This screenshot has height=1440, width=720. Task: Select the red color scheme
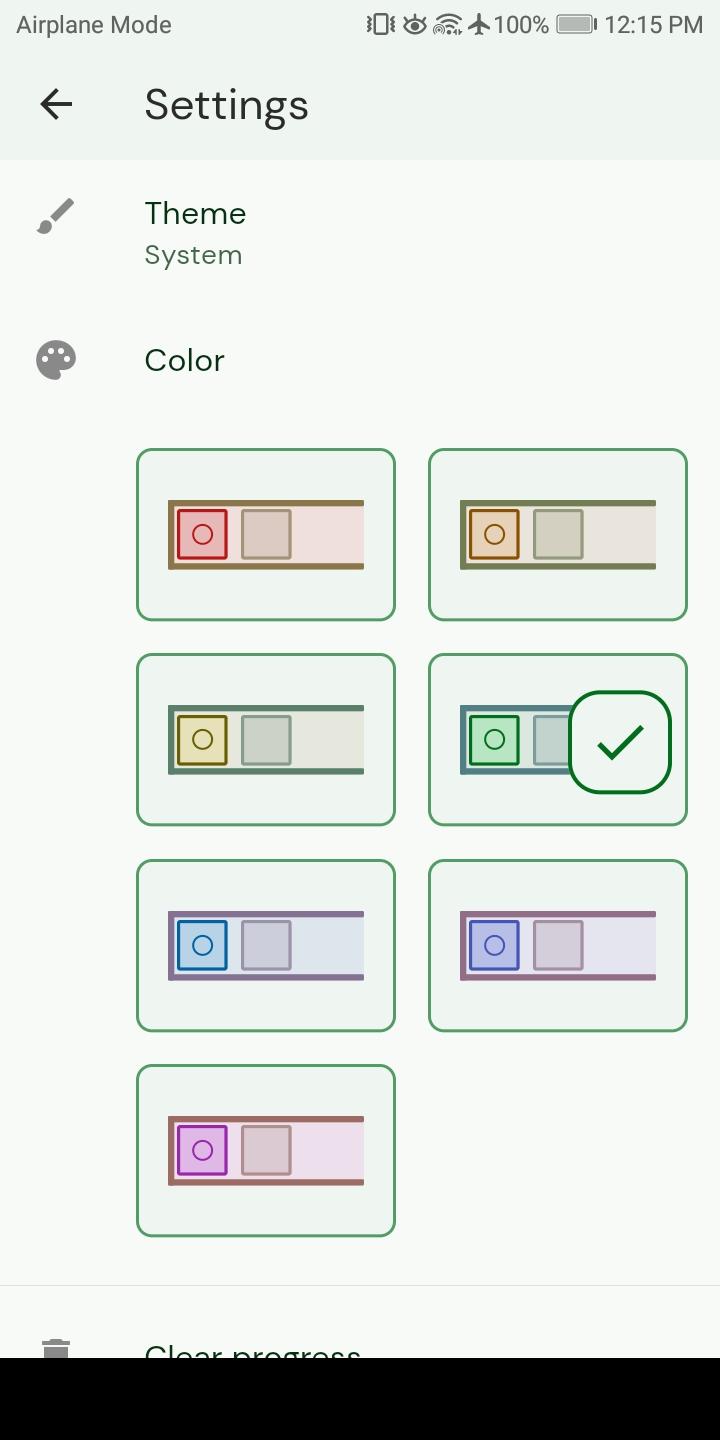266,535
